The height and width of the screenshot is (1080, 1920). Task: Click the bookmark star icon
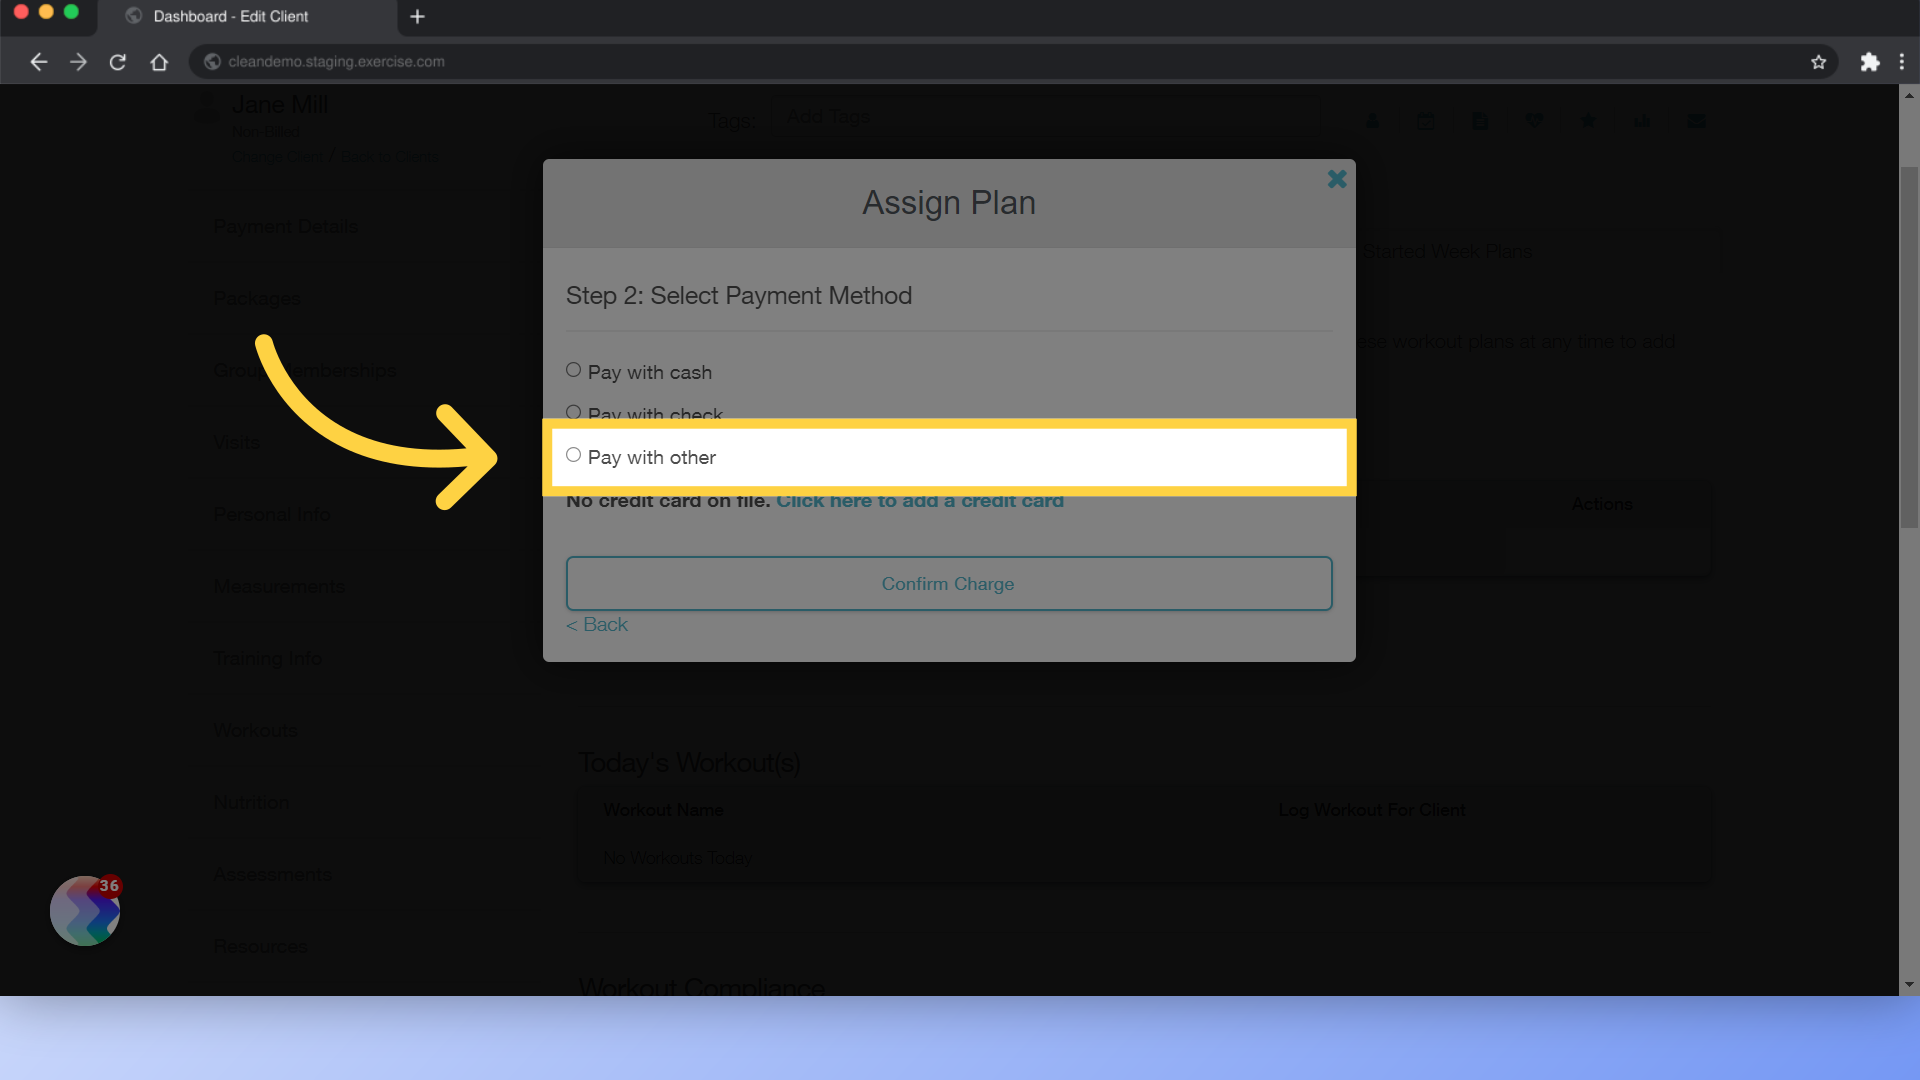(1818, 62)
